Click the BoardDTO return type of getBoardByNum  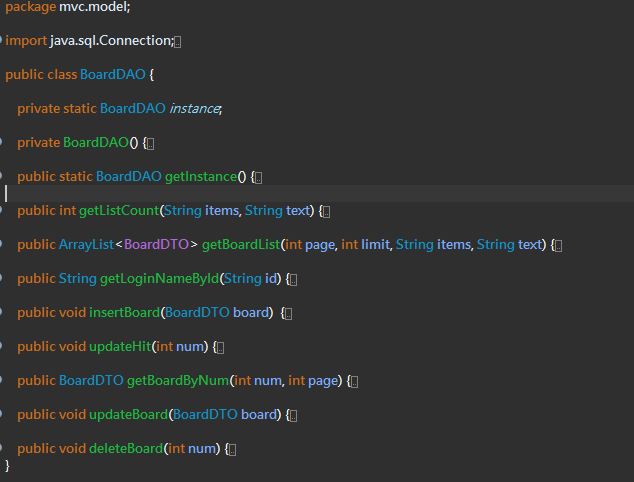pos(91,380)
